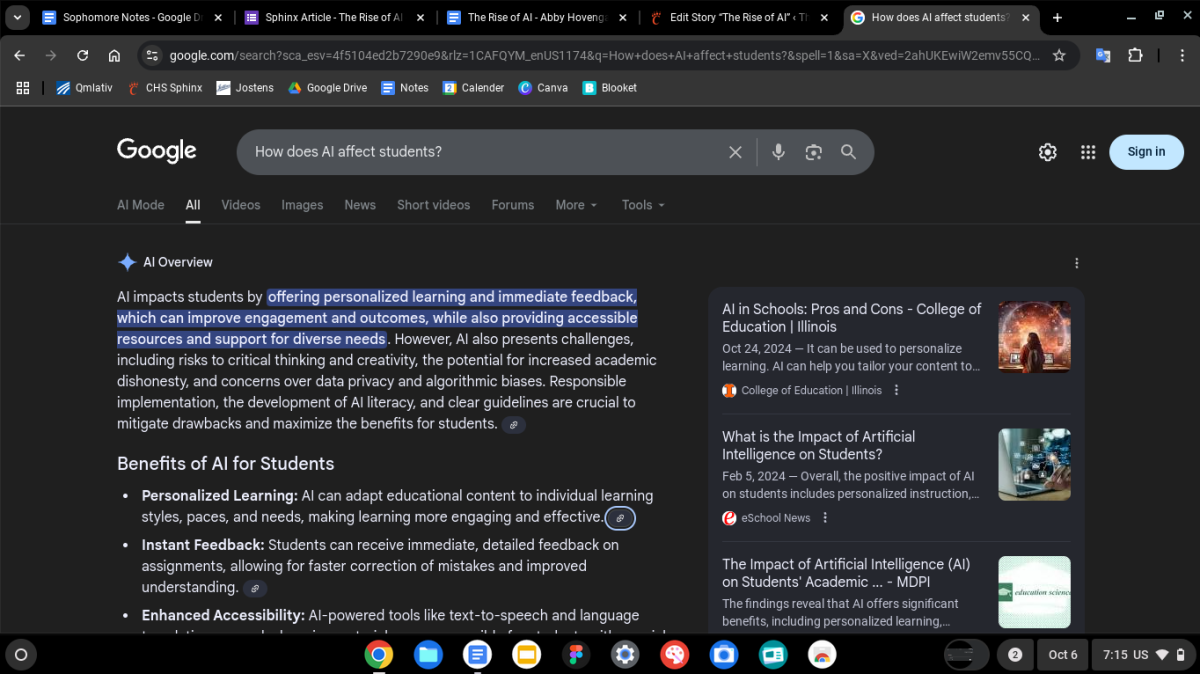Clear the search box with X icon
Screen dimensions: 1200x674
tap(735, 152)
